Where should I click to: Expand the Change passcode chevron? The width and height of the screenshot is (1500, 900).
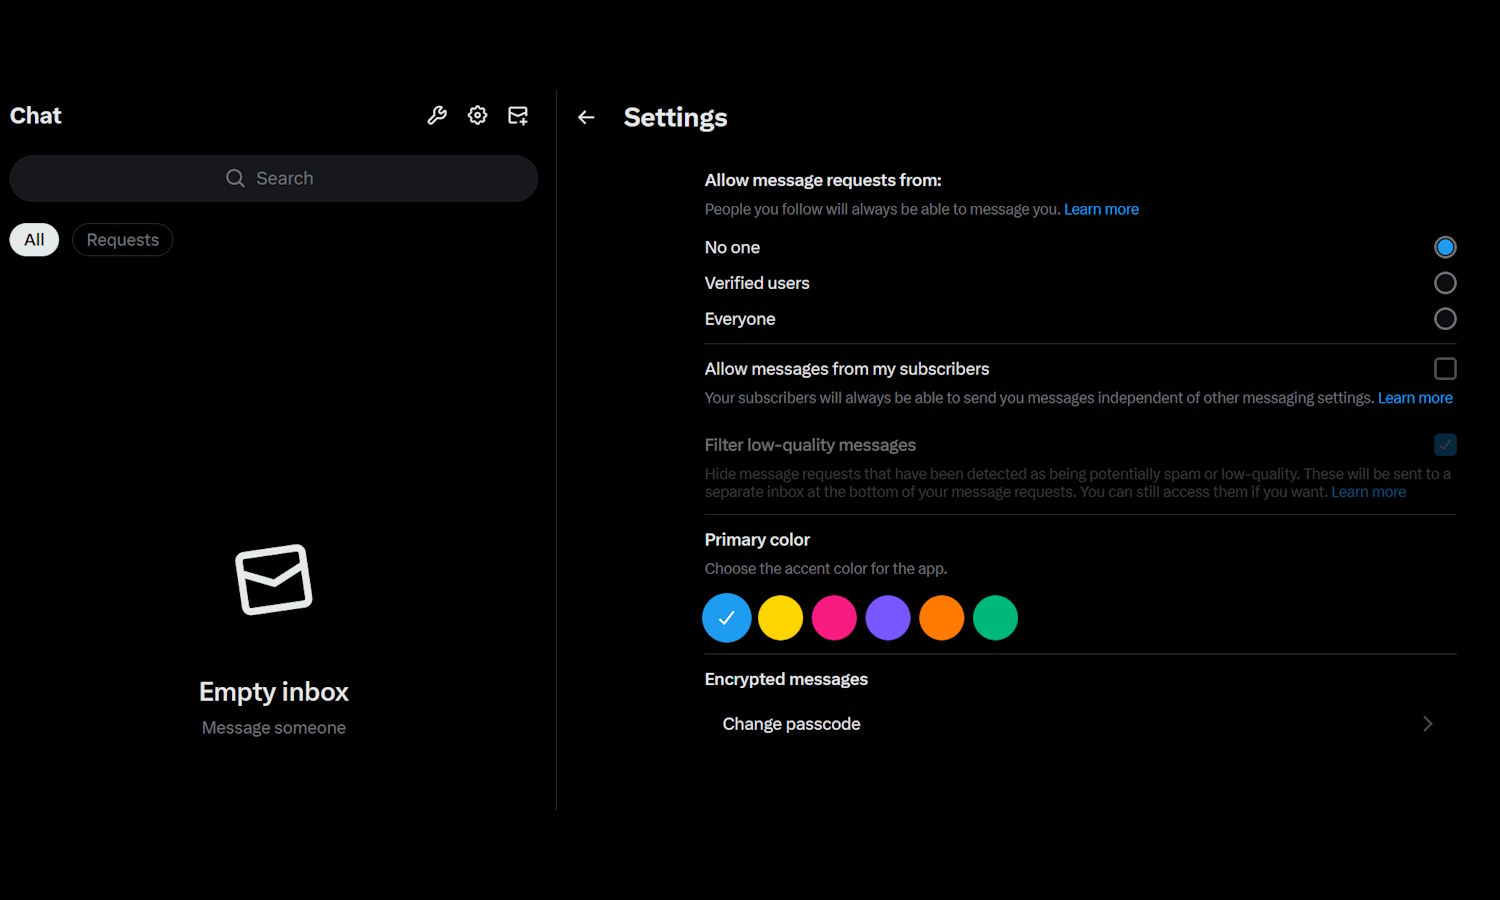pyautogui.click(x=1427, y=724)
